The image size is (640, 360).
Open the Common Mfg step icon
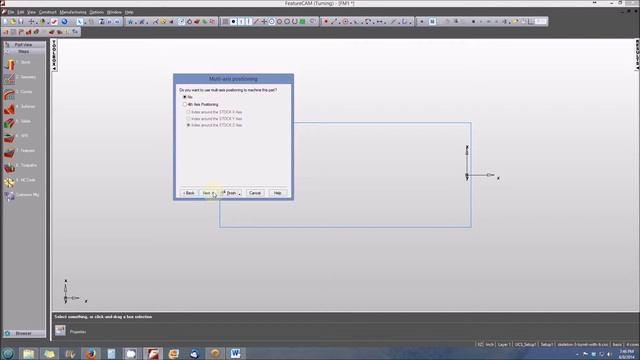click(9, 196)
